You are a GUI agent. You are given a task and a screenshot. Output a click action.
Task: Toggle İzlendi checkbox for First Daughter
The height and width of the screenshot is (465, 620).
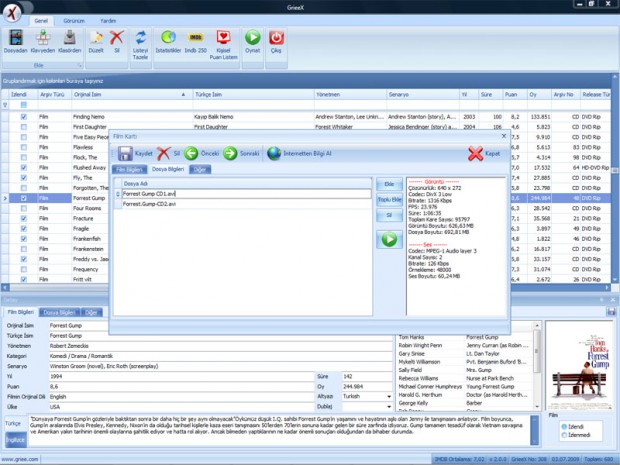click(24, 127)
